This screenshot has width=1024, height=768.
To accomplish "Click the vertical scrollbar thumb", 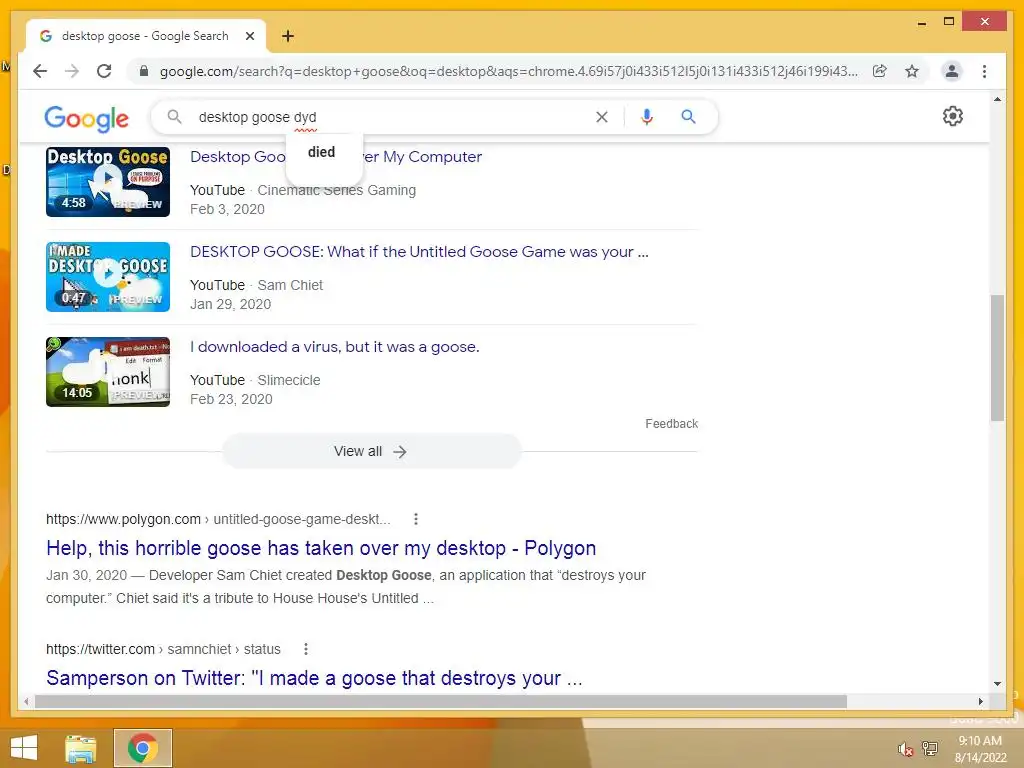I will (x=997, y=358).
